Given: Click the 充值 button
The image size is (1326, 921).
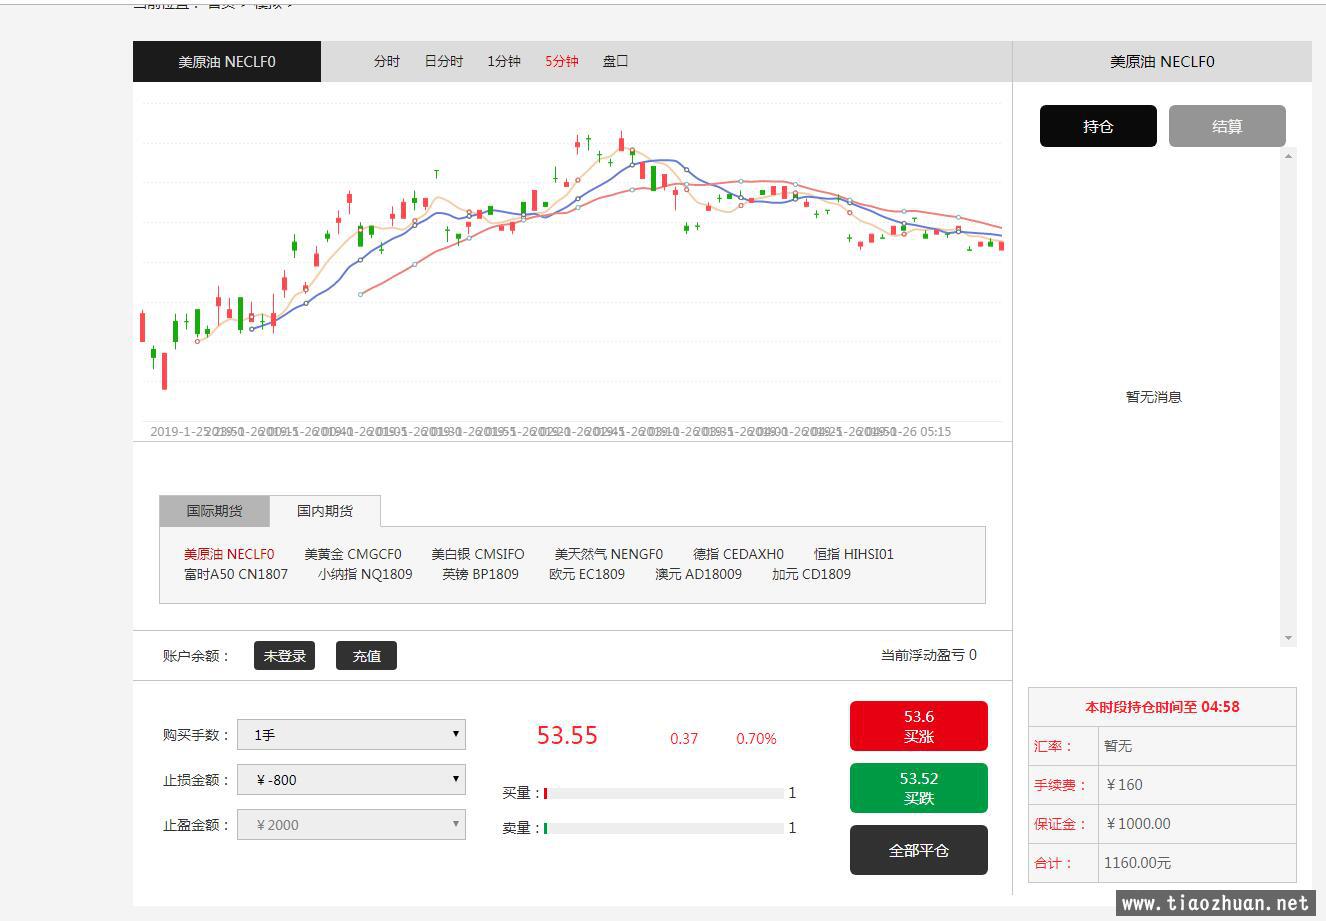Looking at the screenshot, I should pyautogui.click(x=366, y=656).
